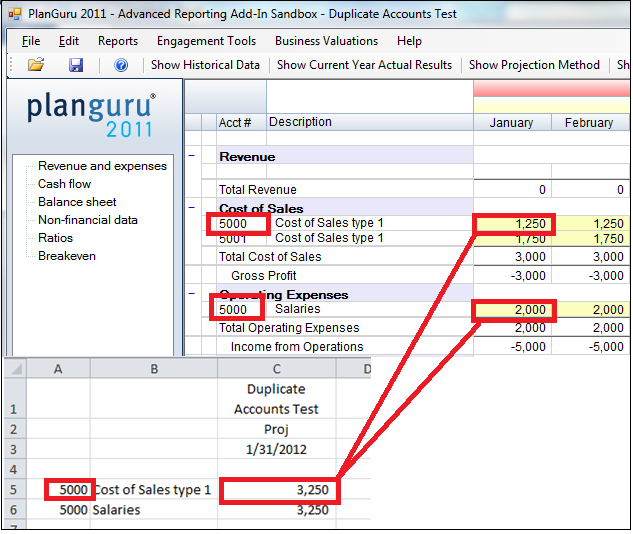Screen dimensions: 633x534
Task: Collapse the Revenue section
Action: (x=192, y=155)
